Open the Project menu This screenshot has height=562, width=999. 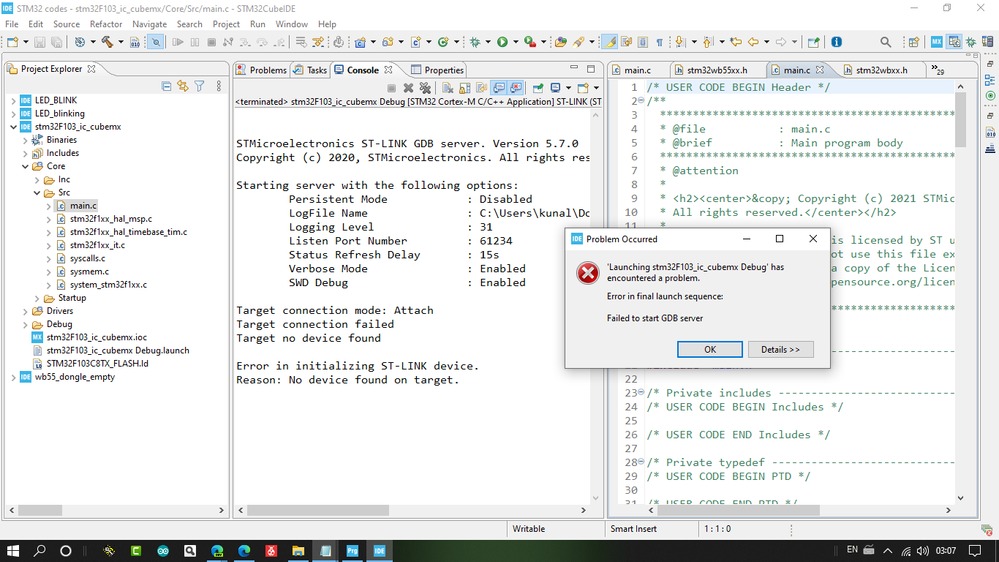pyautogui.click(x=226, y=24)
